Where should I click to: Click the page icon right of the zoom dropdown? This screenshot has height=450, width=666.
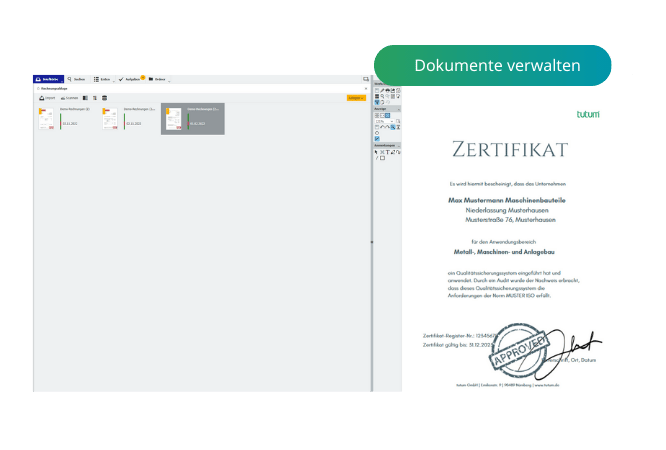coord(398,122)
